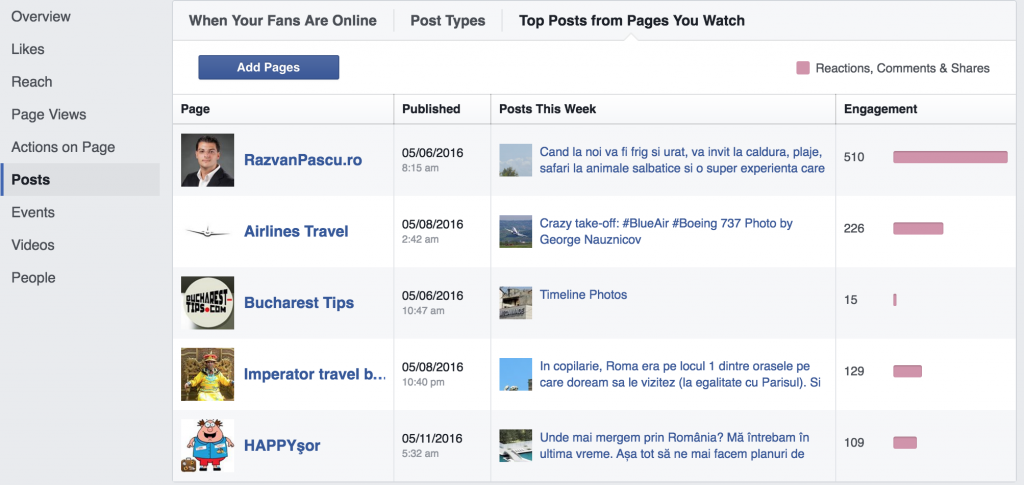Click the 109 engagement bar
This screenshot has height=485, width=1024.
click(905, 443)
